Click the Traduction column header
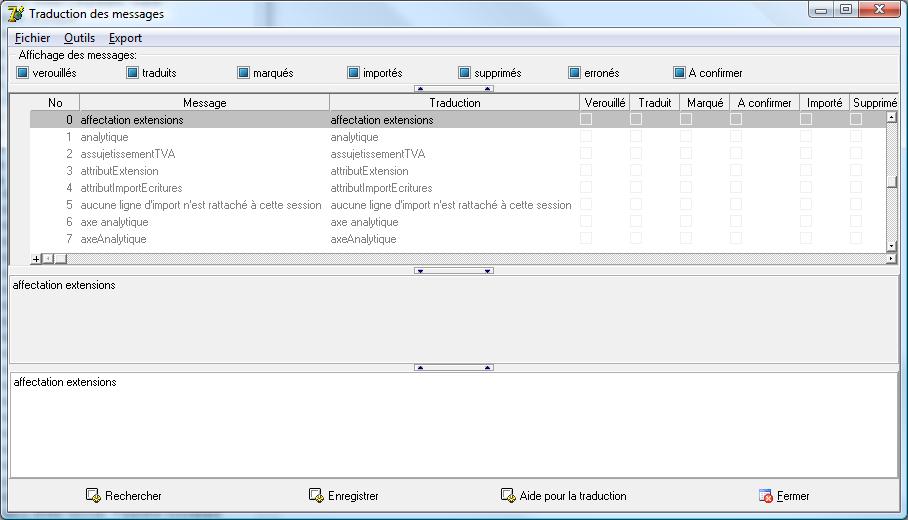908x520 pixels. point(455,102)
